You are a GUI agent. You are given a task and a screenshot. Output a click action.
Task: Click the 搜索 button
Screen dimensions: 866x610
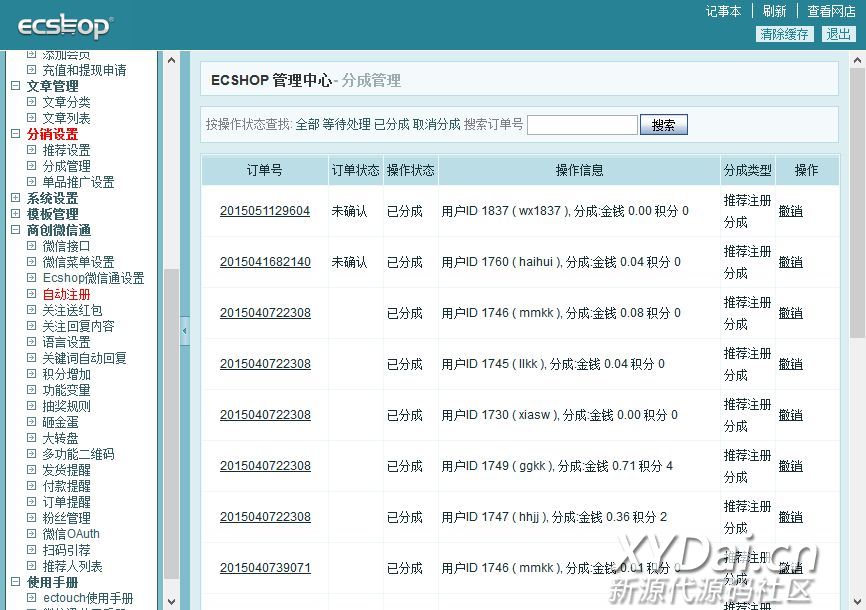[664, 125]
